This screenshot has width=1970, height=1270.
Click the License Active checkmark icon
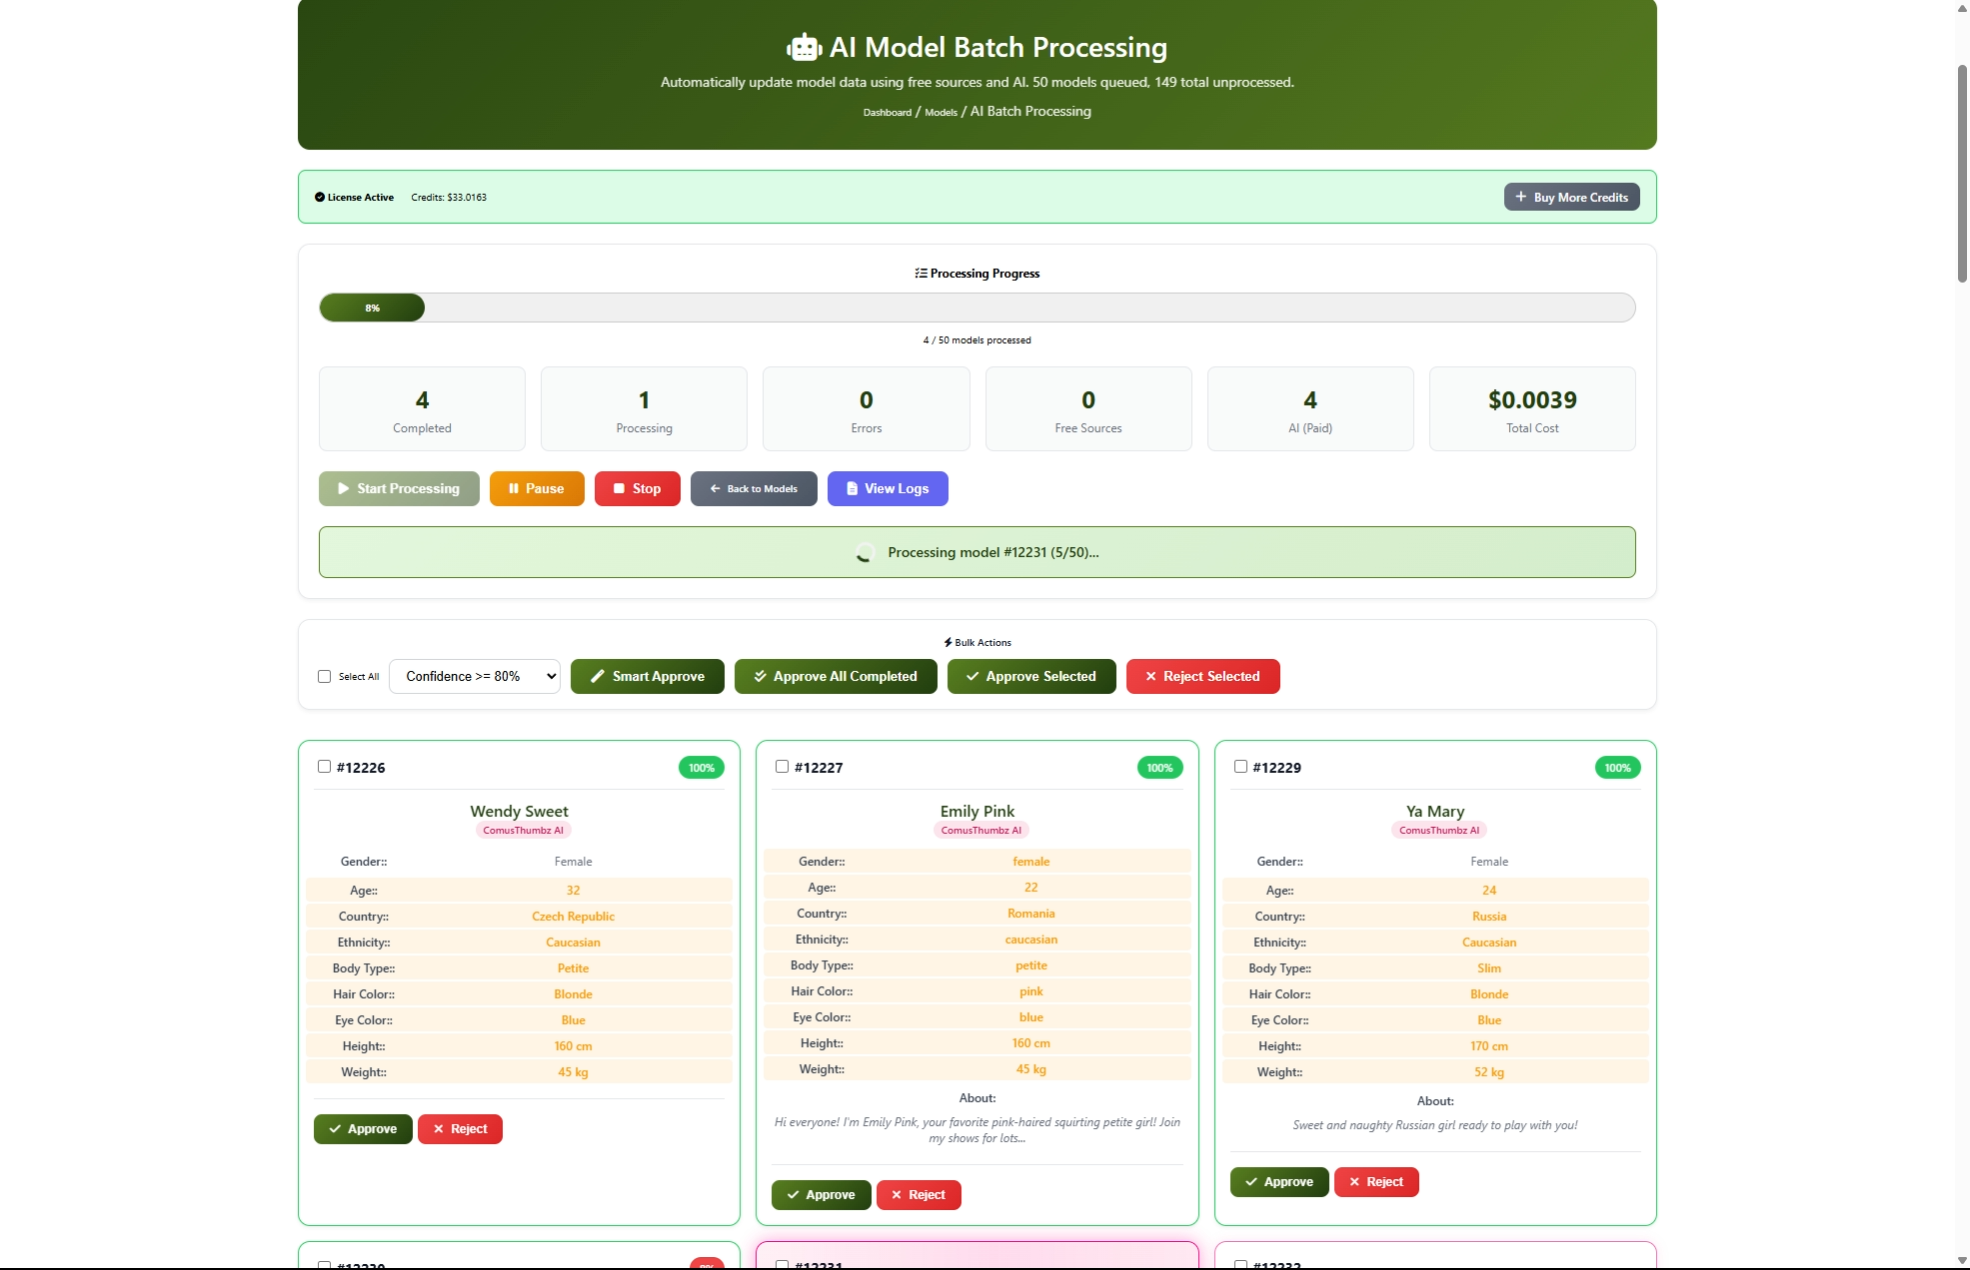(318, 197)
